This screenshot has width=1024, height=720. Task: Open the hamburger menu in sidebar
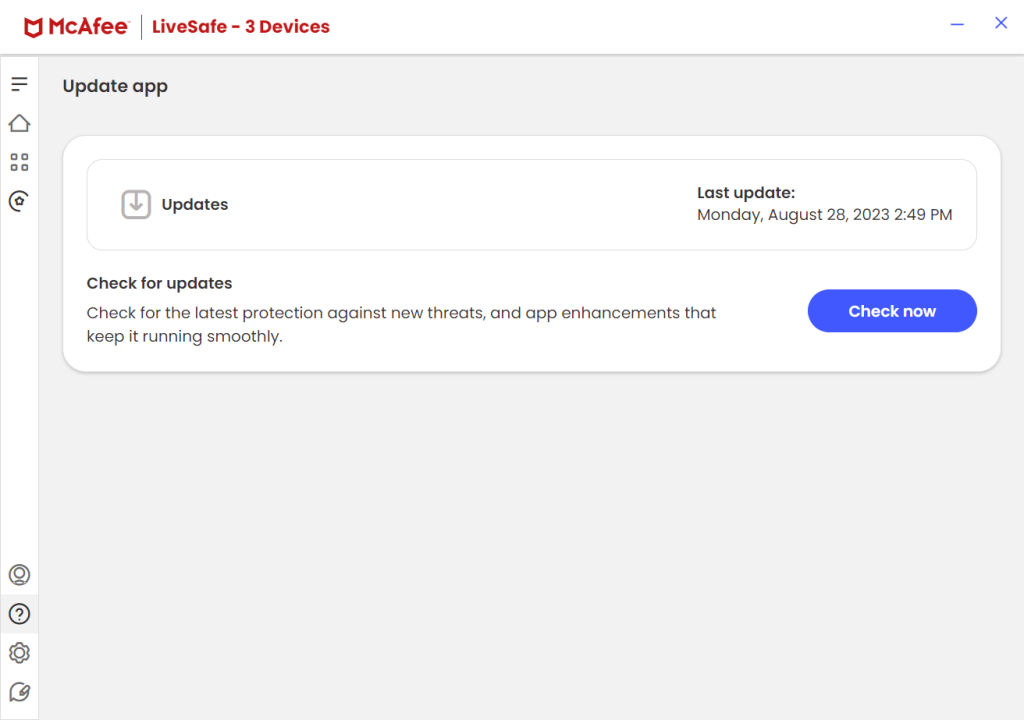19,84
